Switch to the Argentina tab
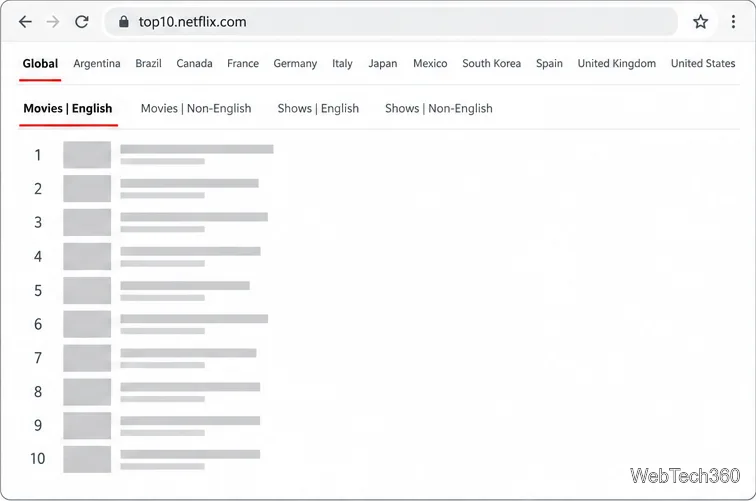This screenshot has height=501, width=756. point(97,64)
